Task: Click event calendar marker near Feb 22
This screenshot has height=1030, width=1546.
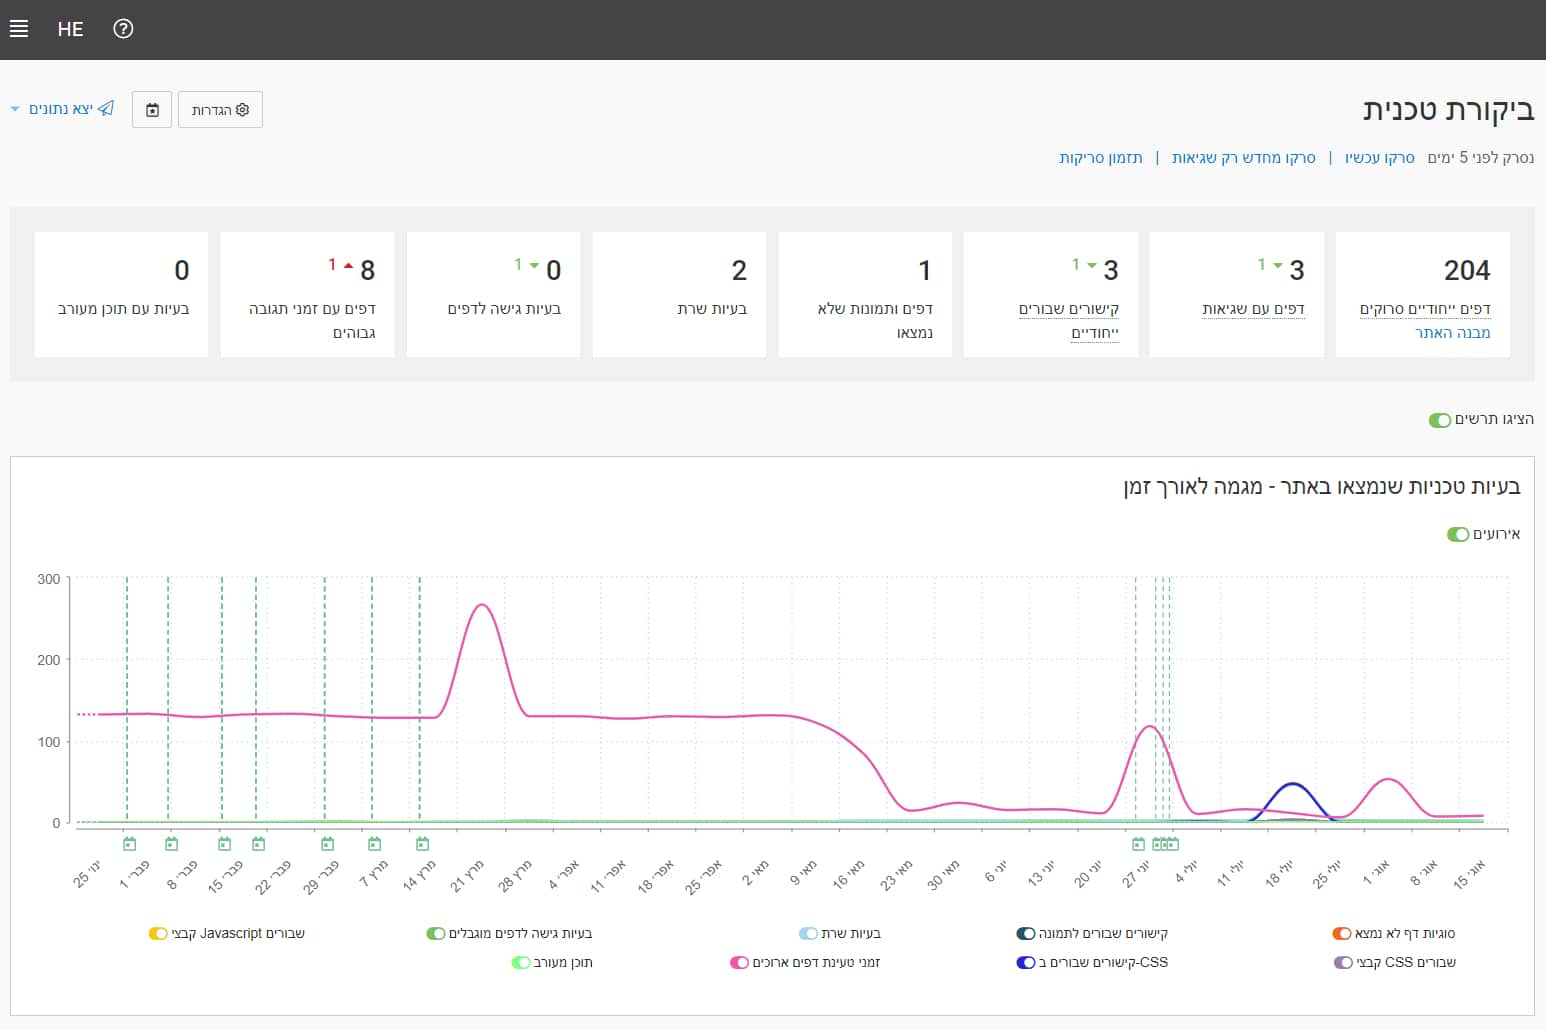Action: pyautogui.click(x=259, y=844)
